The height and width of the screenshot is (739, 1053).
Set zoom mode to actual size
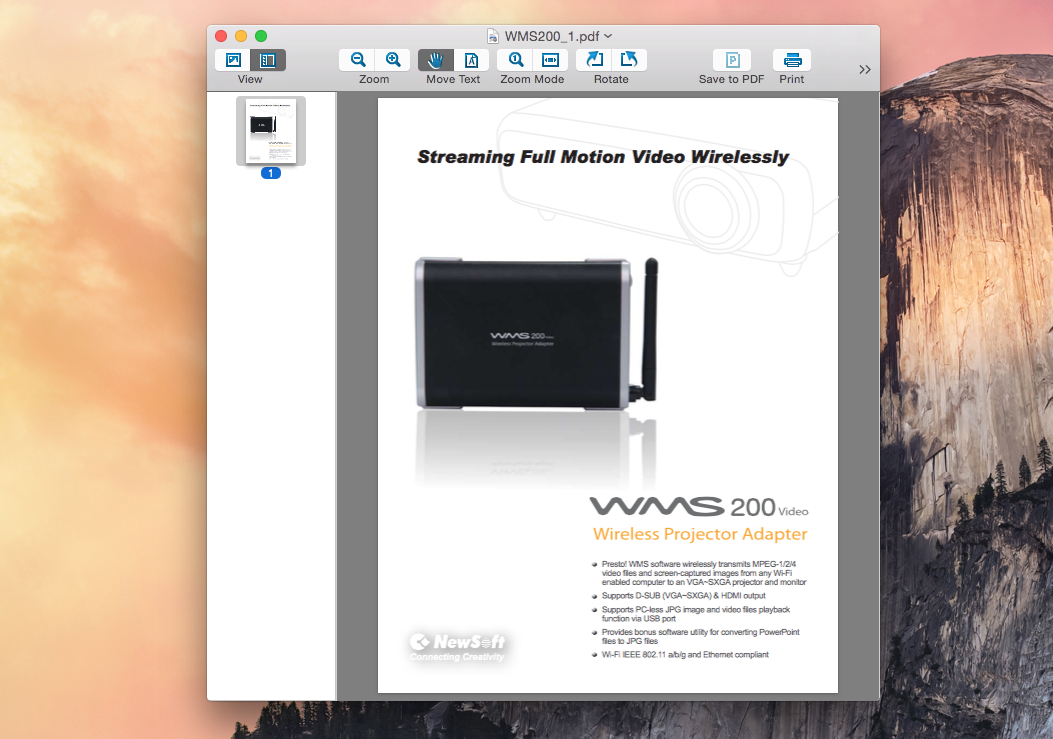(515, 60)
